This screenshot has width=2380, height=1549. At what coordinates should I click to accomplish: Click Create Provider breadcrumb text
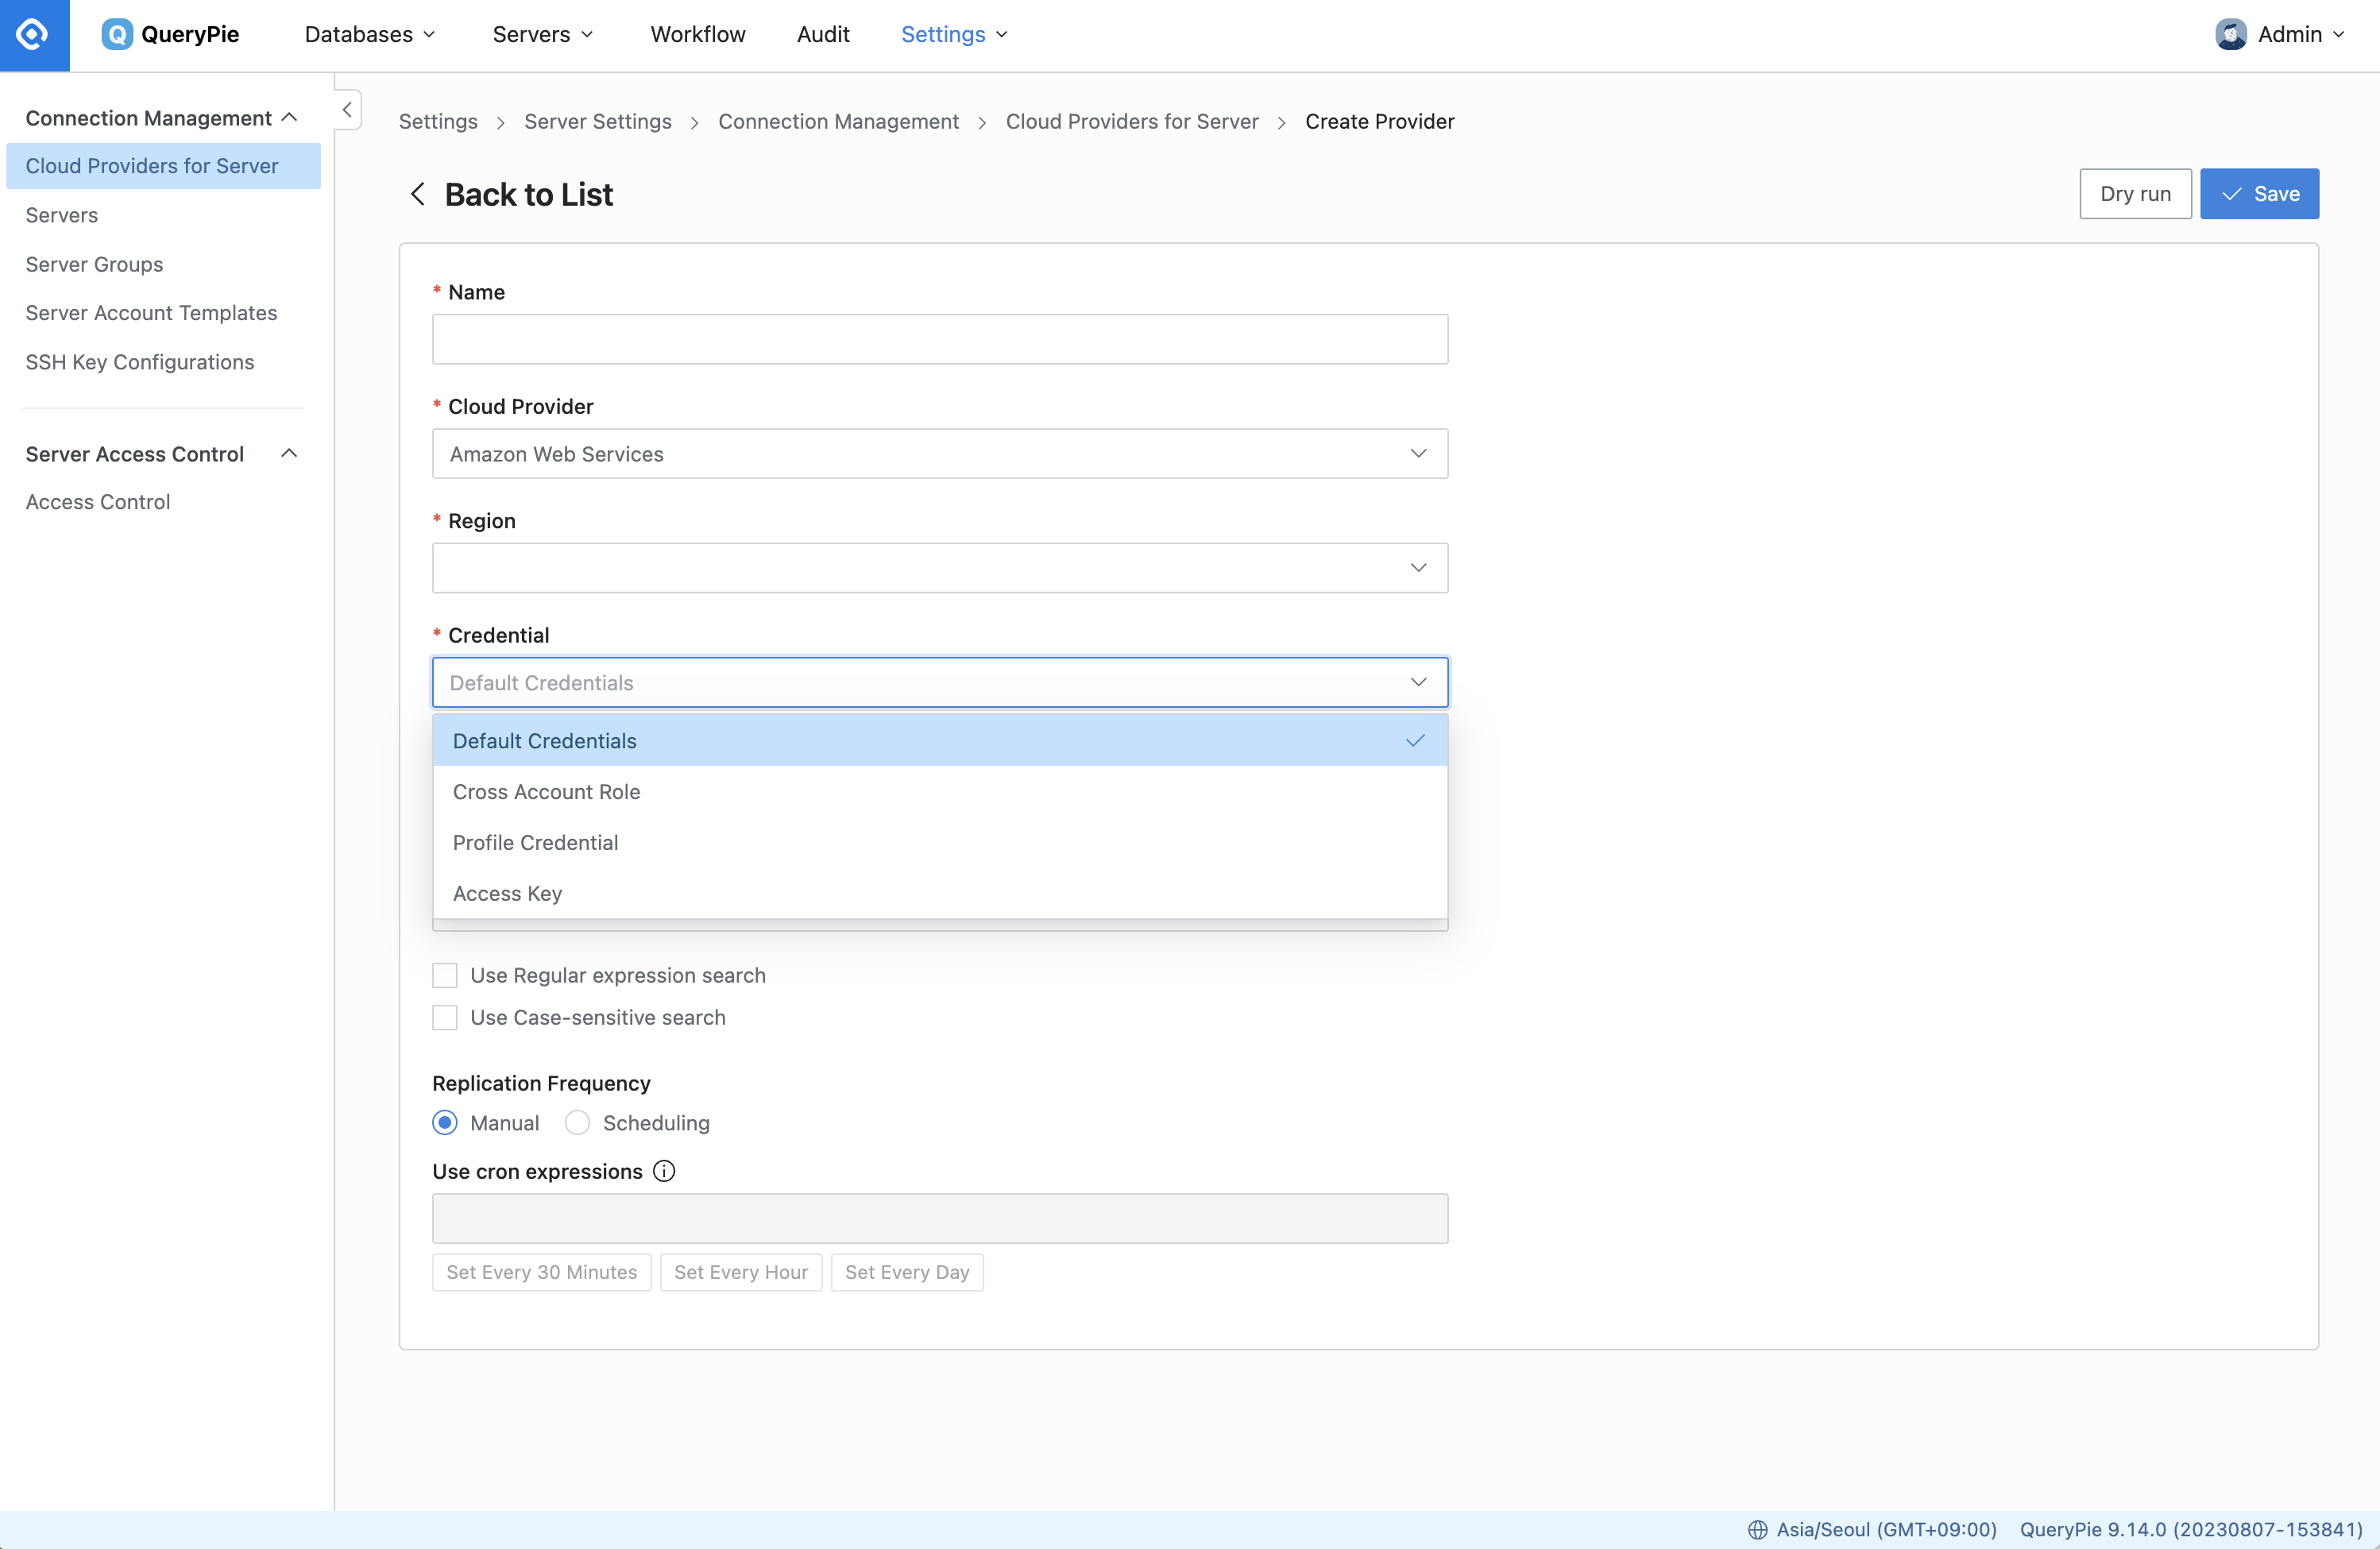point(1380,121)
